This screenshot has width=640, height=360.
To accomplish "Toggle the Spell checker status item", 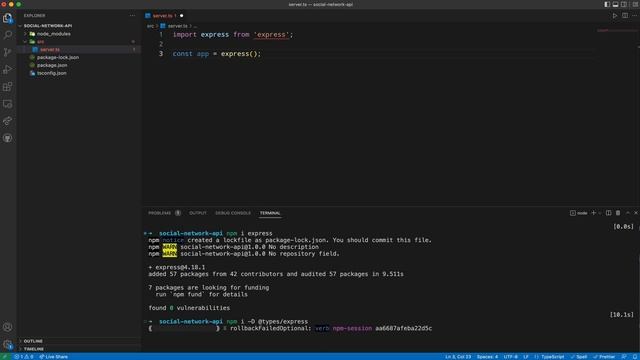I will coord(579,356).
